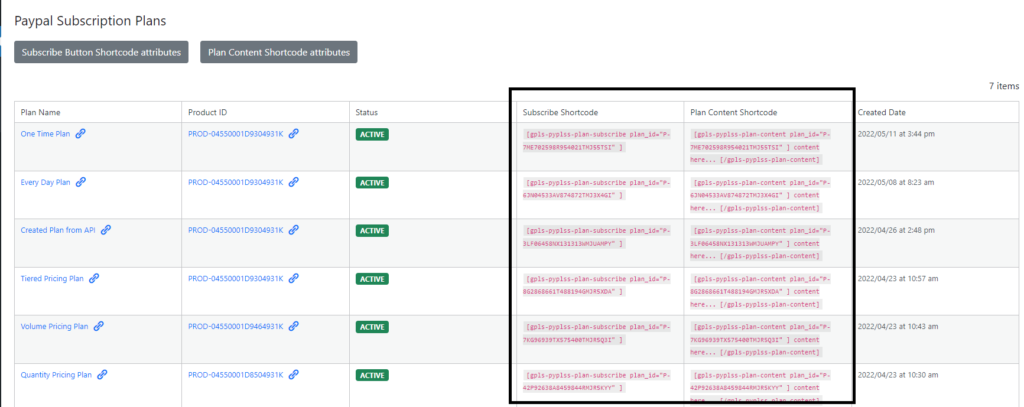Image resolution: width=1024 pixels, height=407 pixels.
Task: Select the subscribe shortcode for Volume Pricing Plan
Action: tap(597, 333)
